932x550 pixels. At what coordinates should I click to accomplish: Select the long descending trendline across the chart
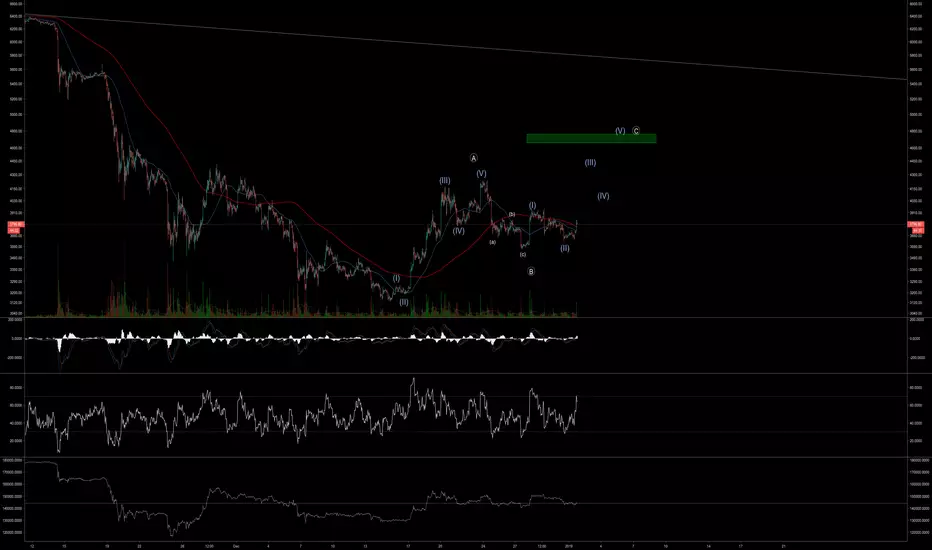coord(466,47)
